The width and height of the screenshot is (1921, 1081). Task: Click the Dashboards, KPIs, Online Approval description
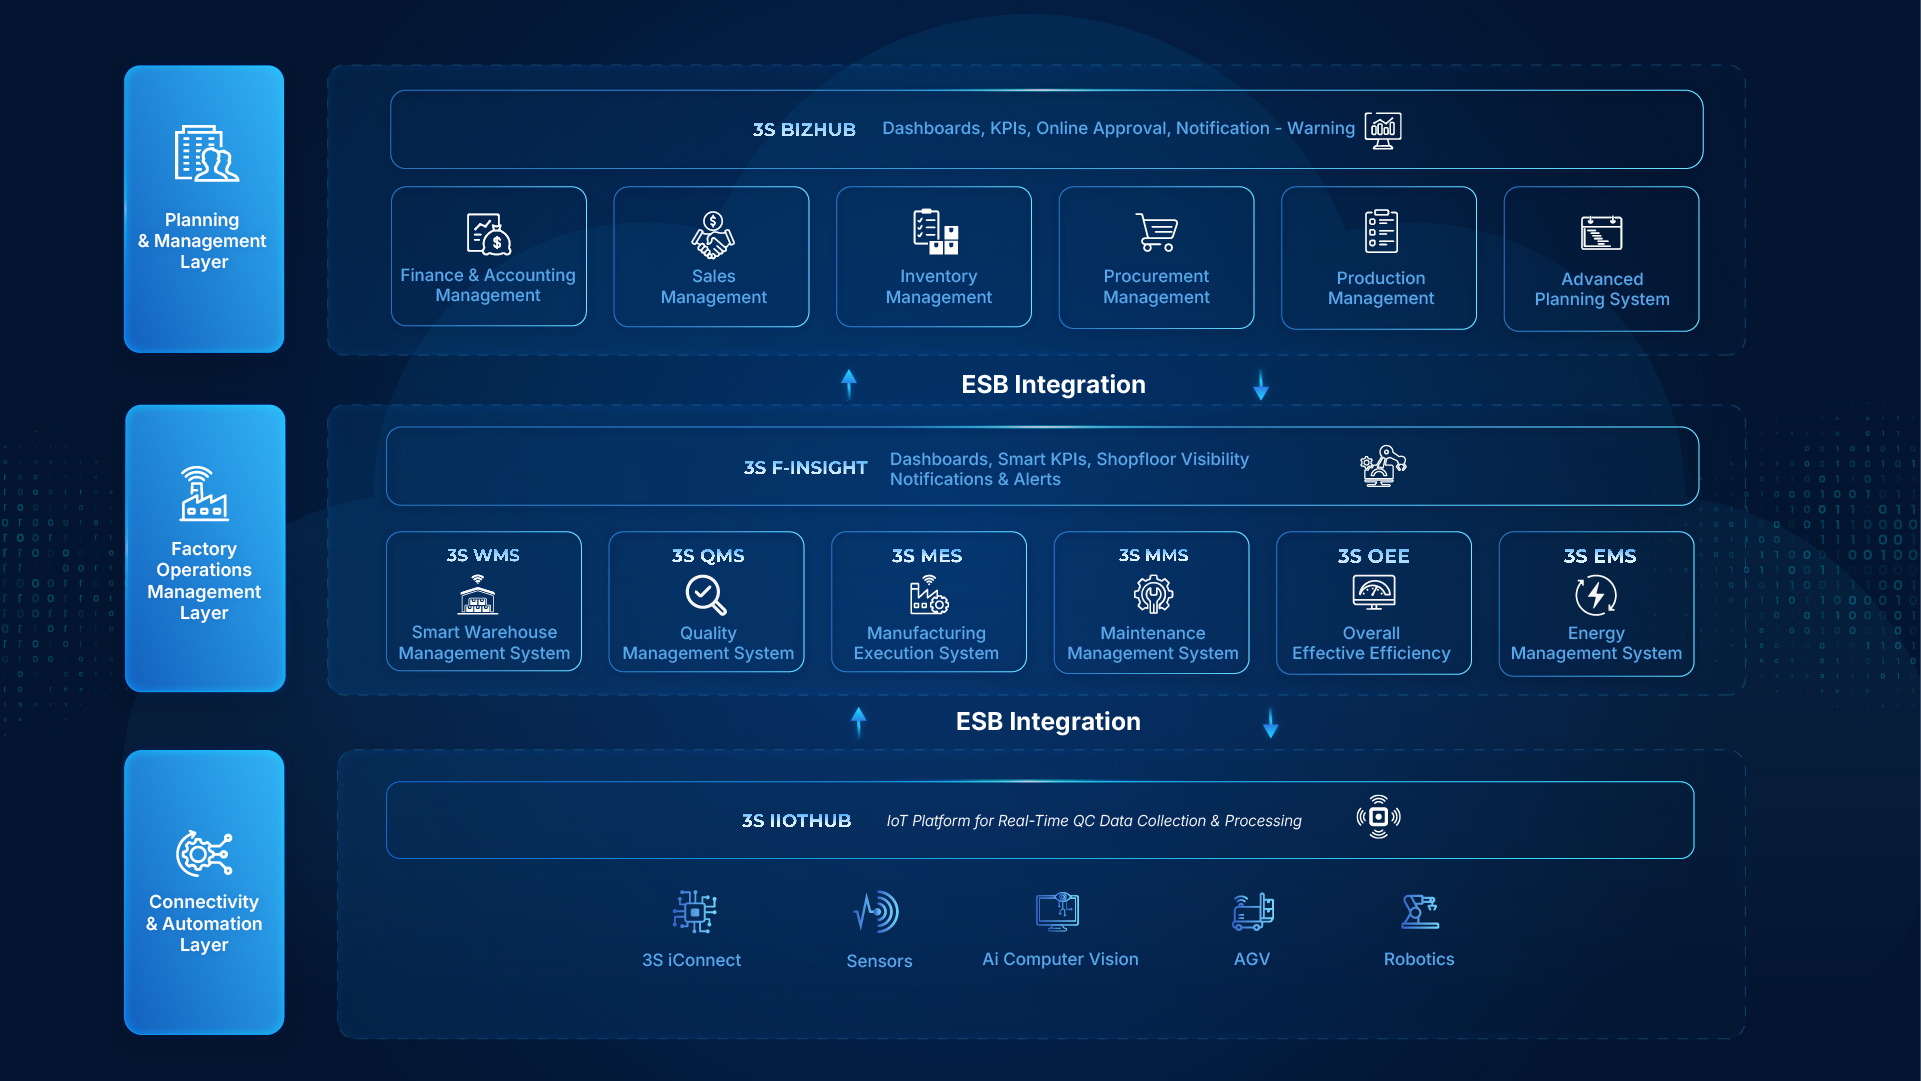pyautogui.click(x=1118, y=128)
